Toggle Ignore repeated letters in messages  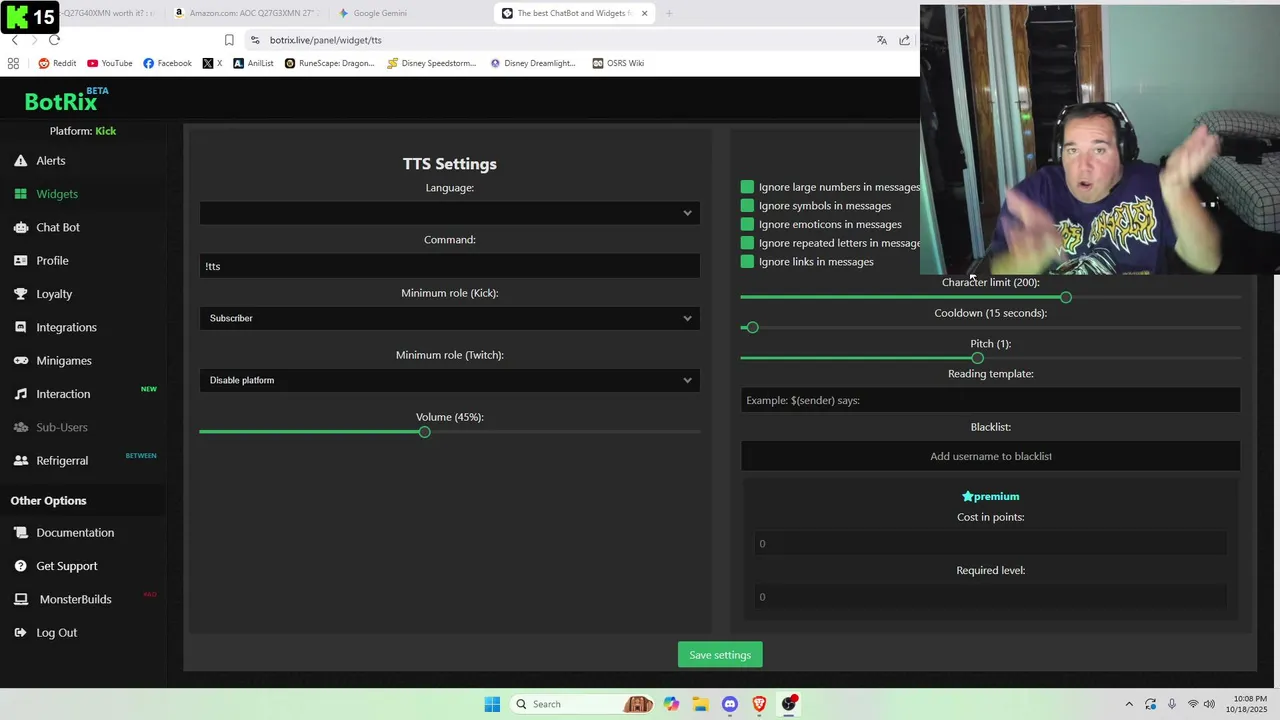(x=747, y=243)
